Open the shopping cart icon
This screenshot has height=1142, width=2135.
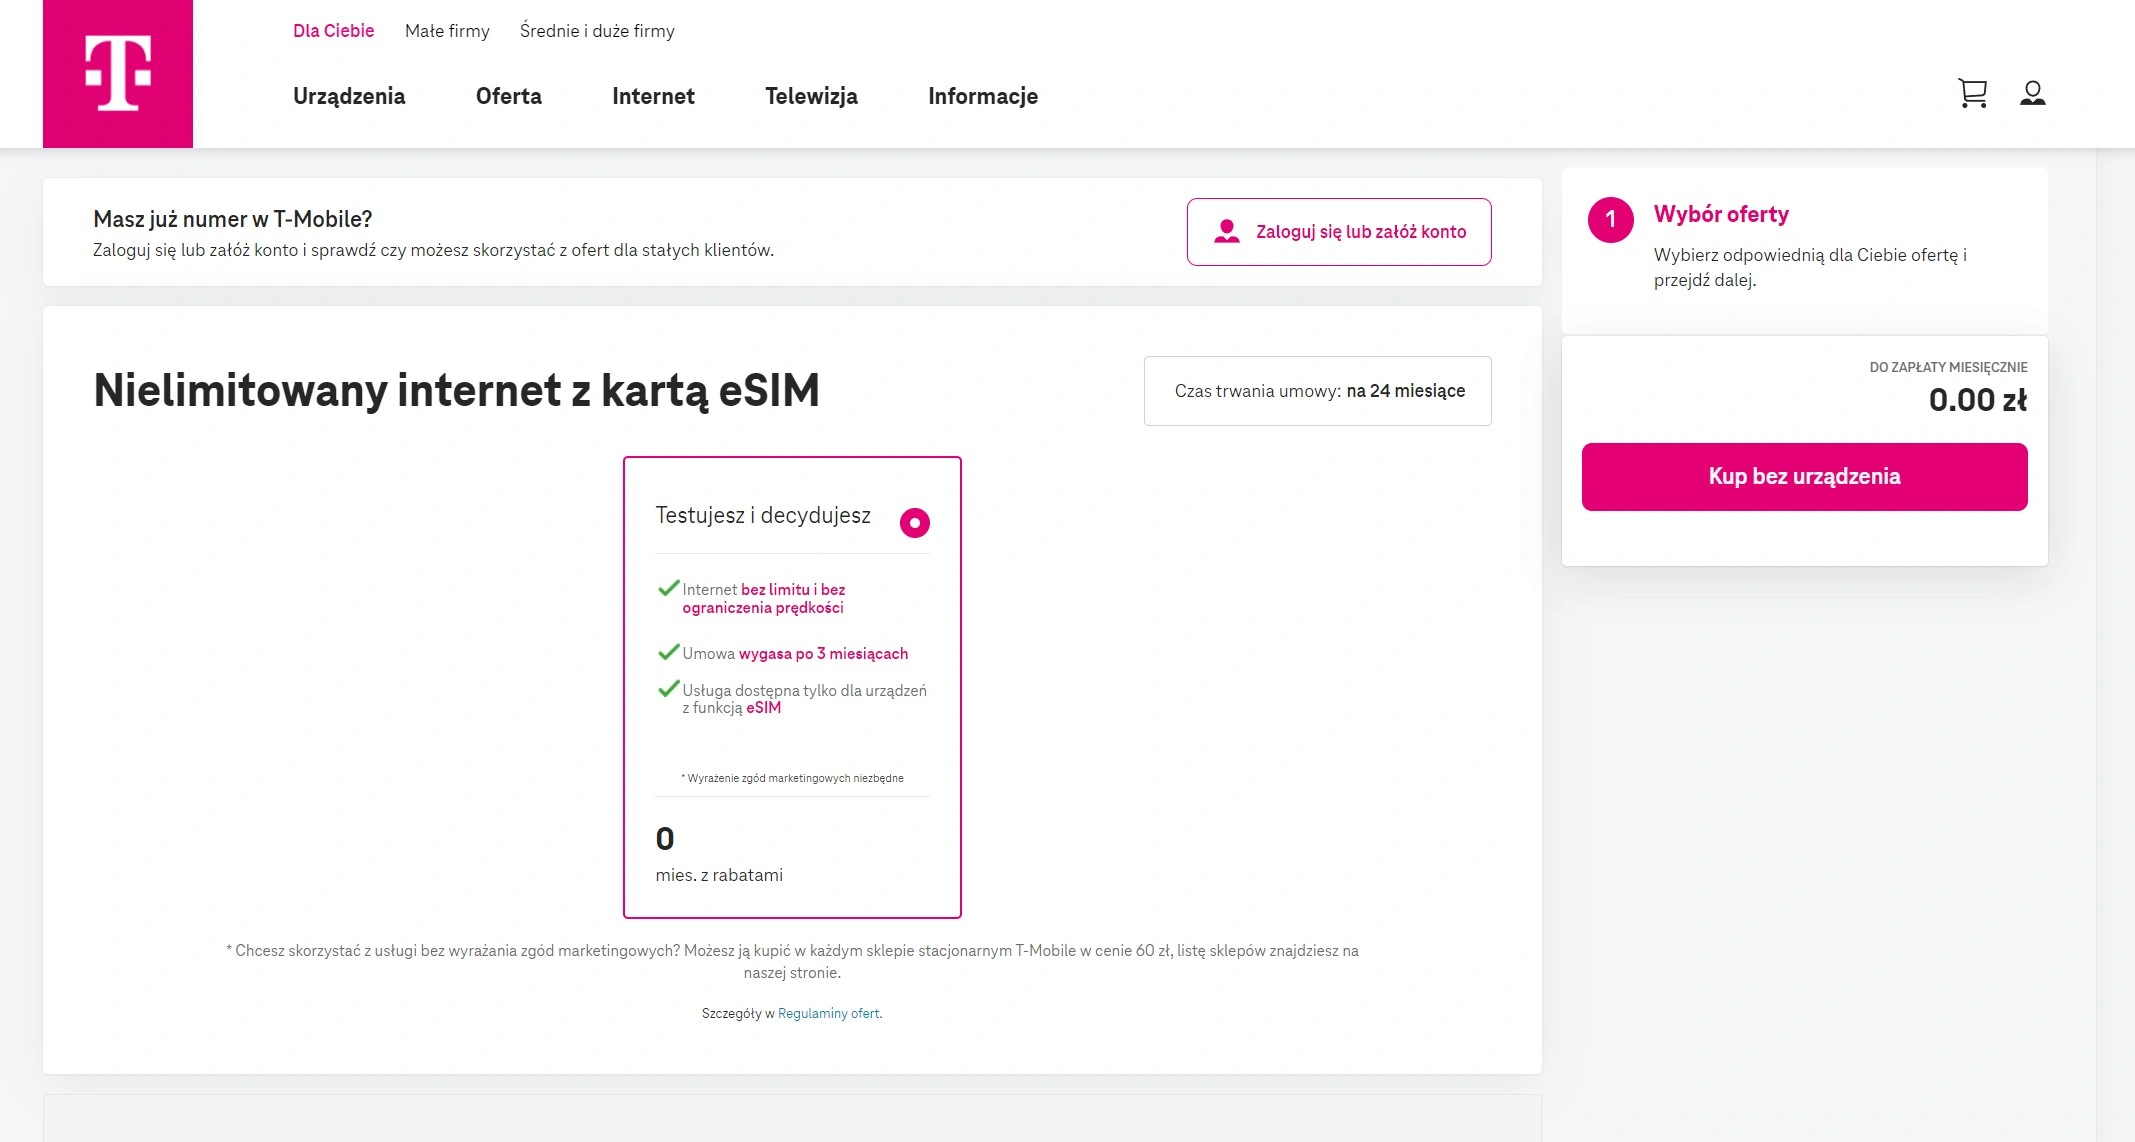(x=1972, y=94)
